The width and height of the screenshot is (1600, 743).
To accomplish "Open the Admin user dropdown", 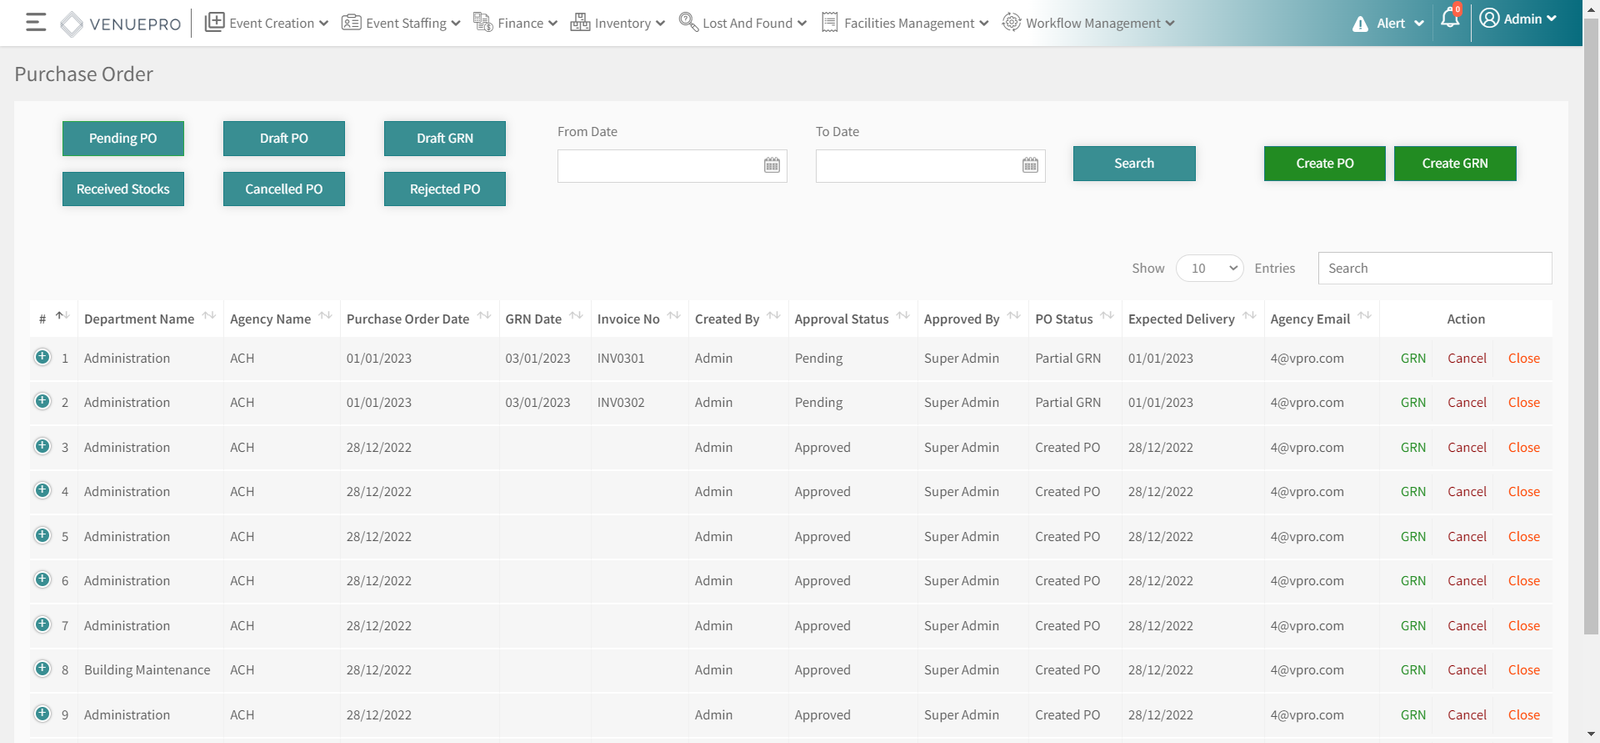I will (x=1518, y=19).
